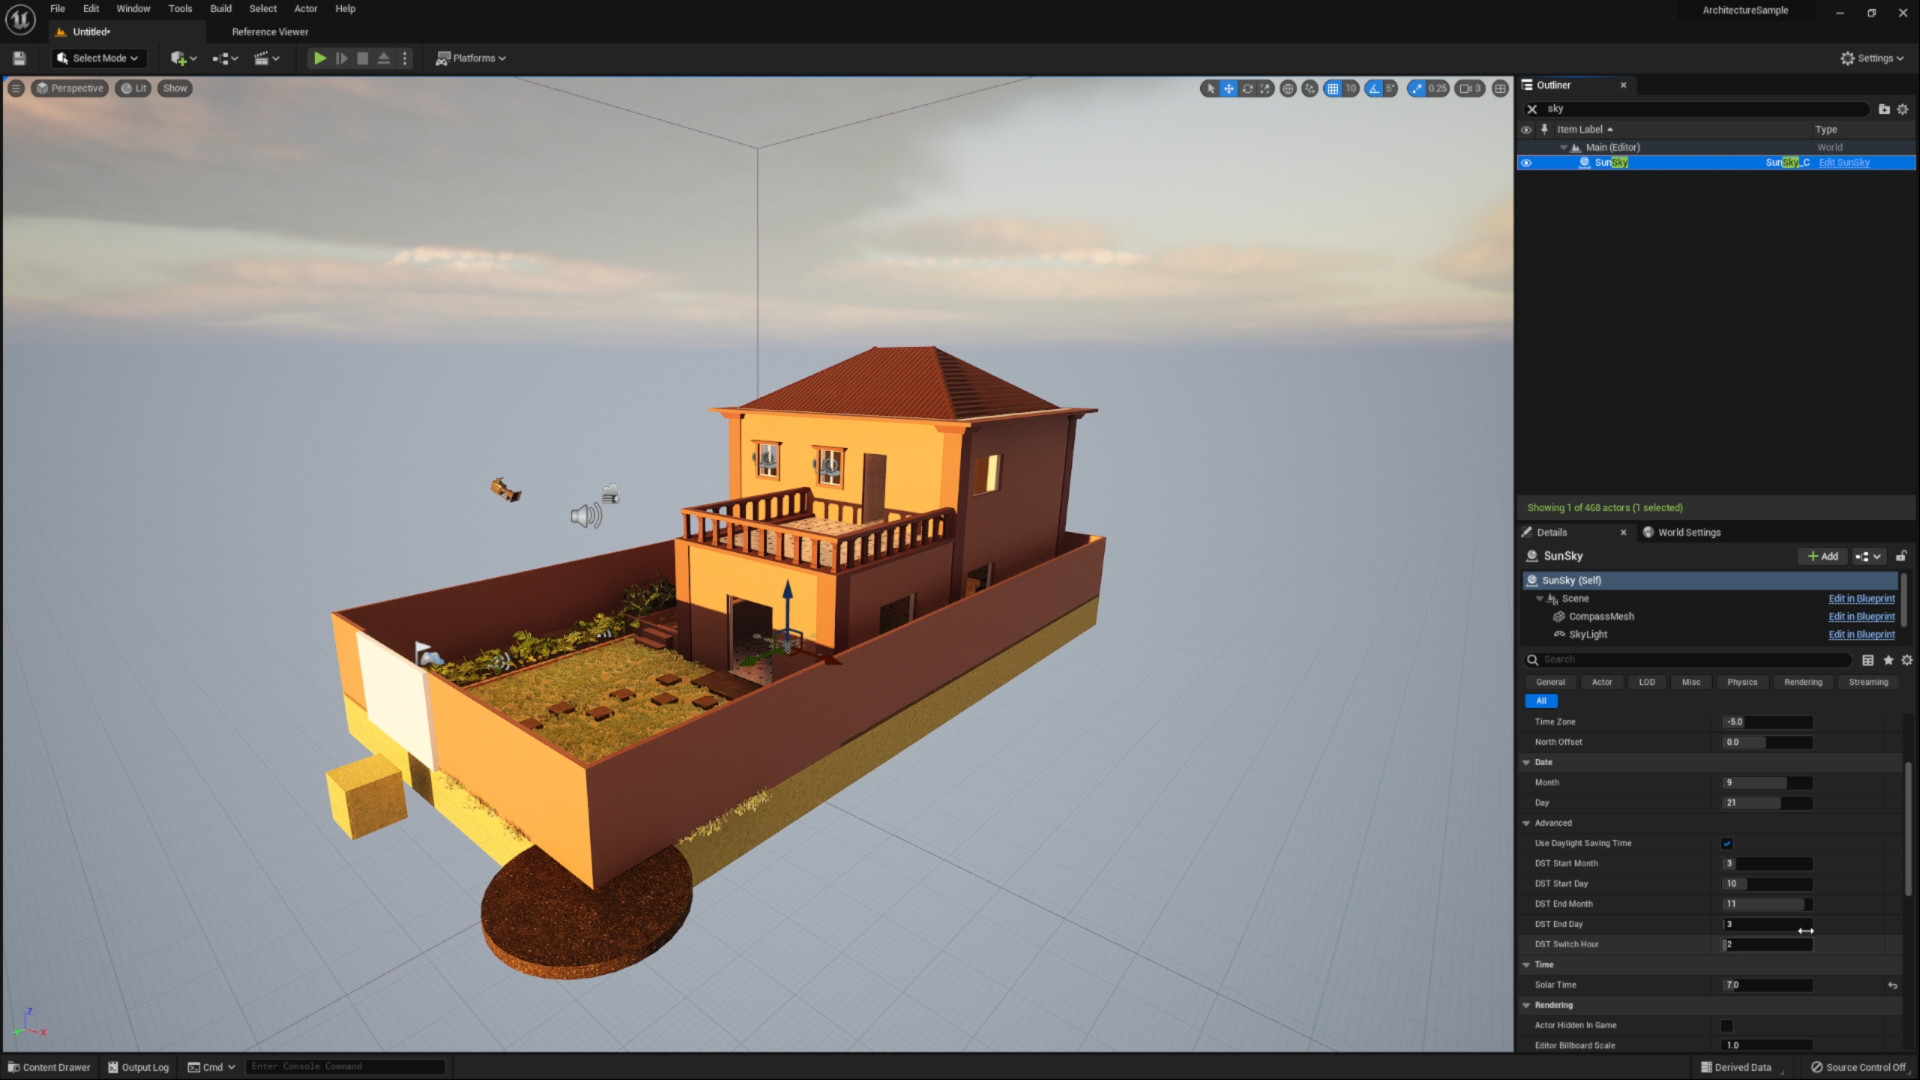This screenshot has height=1080, width=1920.
Task: Click the Add component button
Action: [1822, 556]
